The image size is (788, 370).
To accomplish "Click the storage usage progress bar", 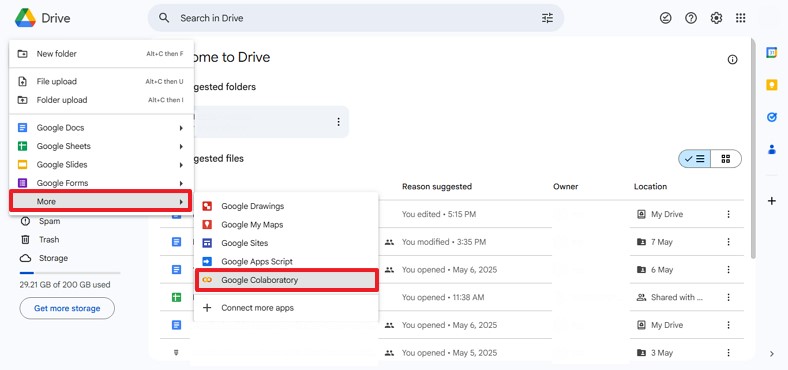I will pyautogui.click(x=70, y=273).
